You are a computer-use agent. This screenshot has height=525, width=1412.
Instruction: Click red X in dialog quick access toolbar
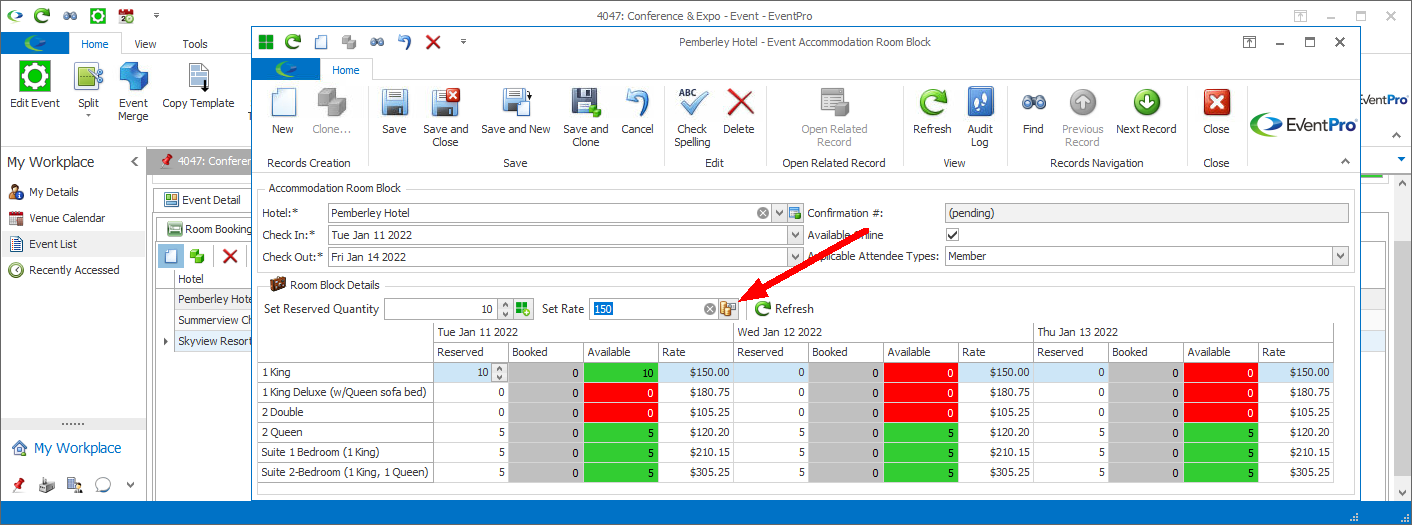433,42
